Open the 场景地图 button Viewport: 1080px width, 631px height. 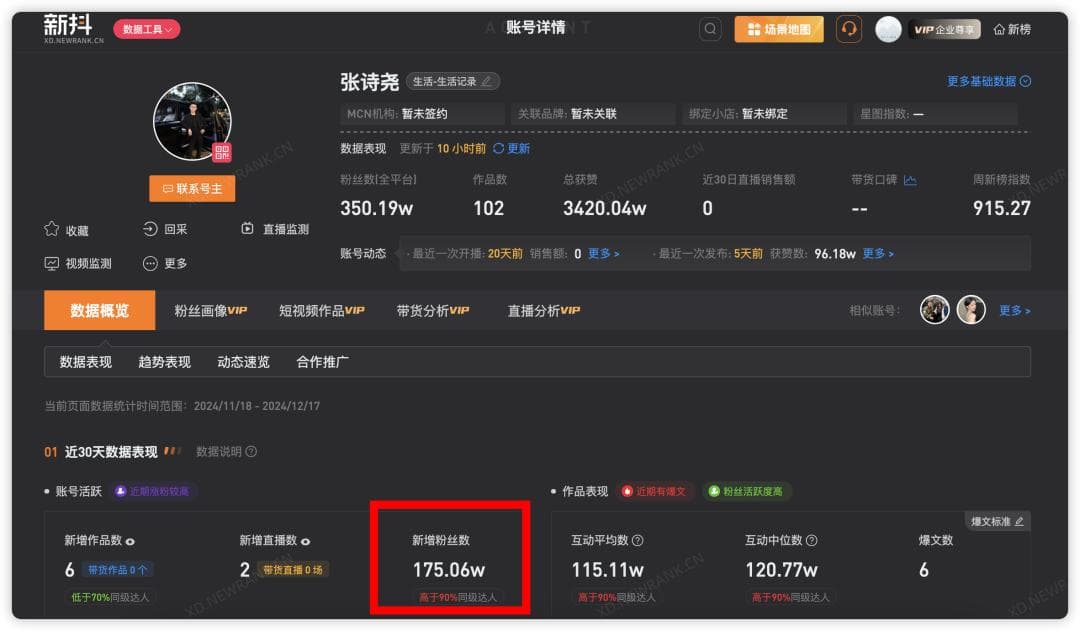pos(779,29)
